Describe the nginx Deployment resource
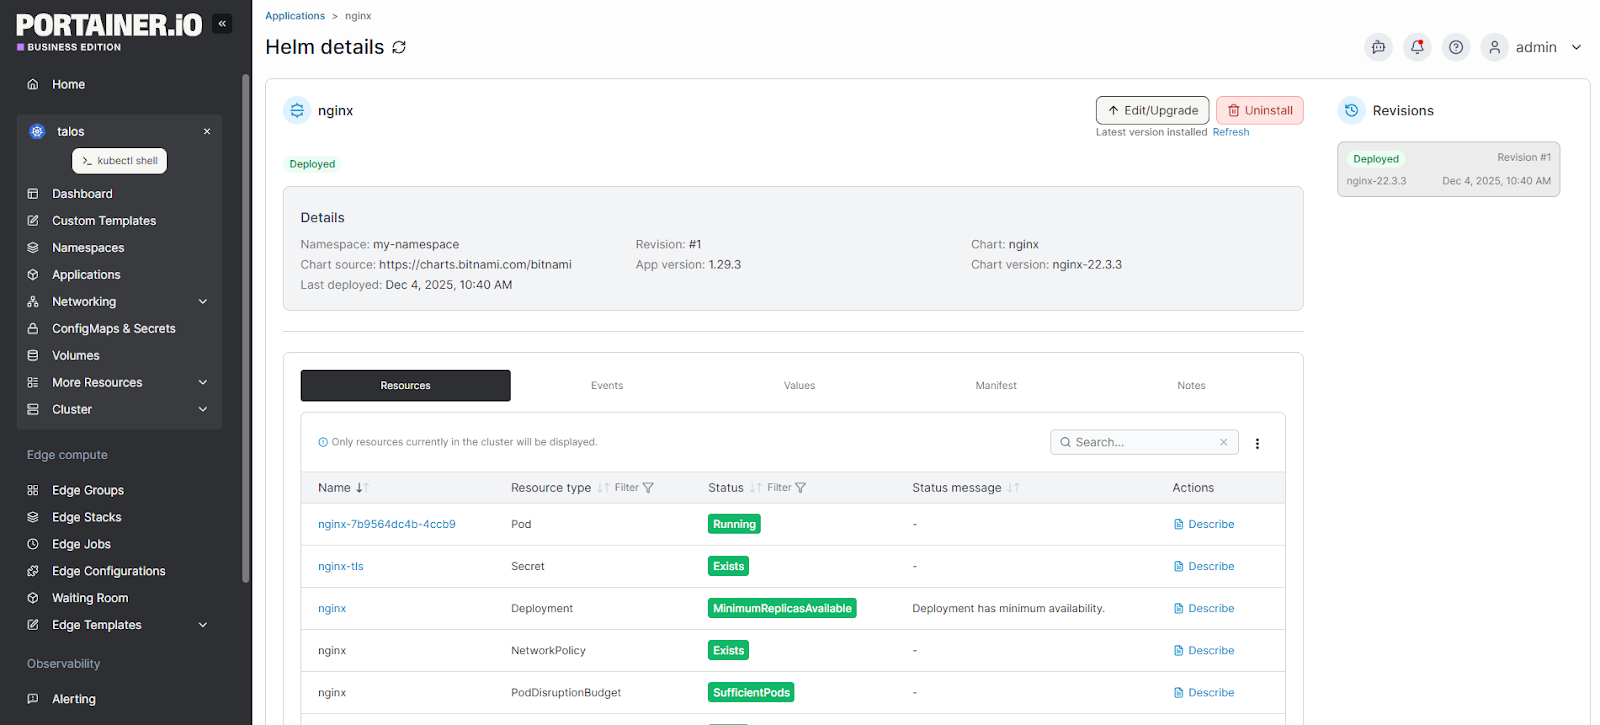 point(1204,608)
